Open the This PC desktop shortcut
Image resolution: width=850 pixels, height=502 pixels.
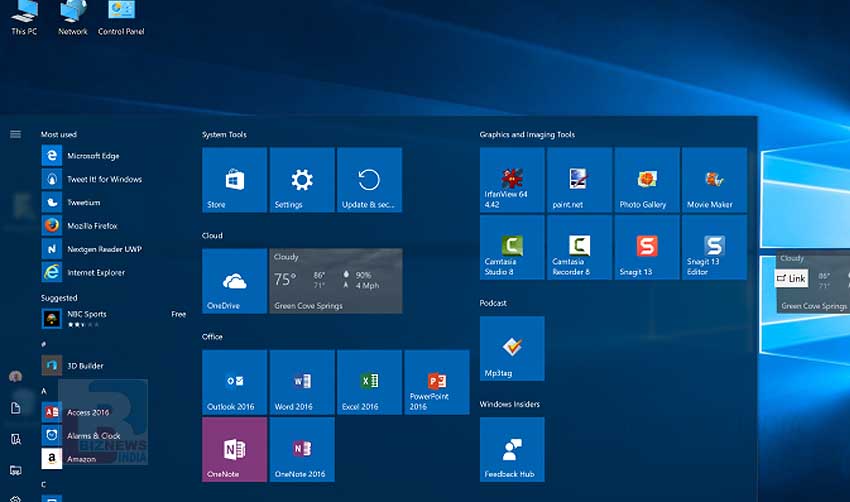point(24,17)
